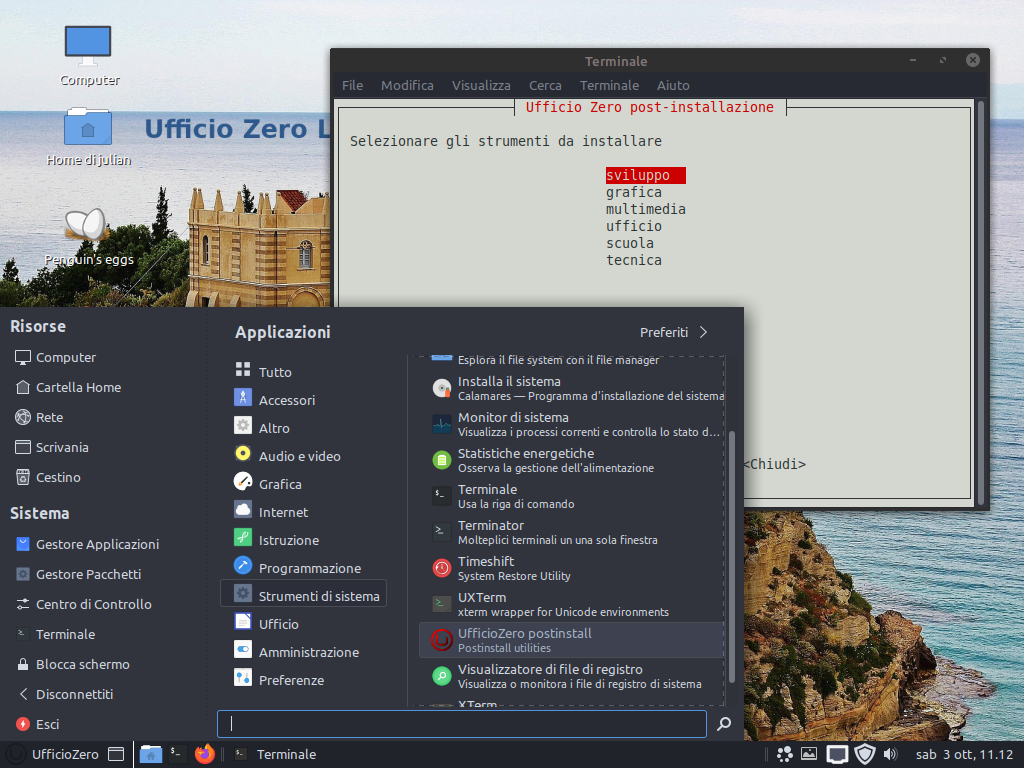Screen dimensions: 1024x768
Task: Open Rete in Risorse
Action: pyautogui.click(x=39, y=417)
